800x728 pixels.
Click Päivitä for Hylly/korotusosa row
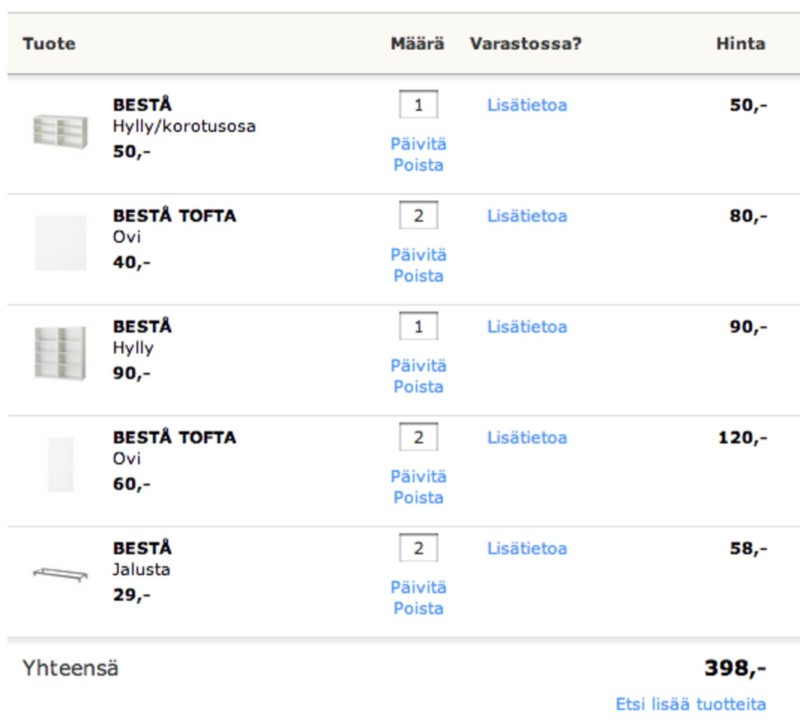418,144
